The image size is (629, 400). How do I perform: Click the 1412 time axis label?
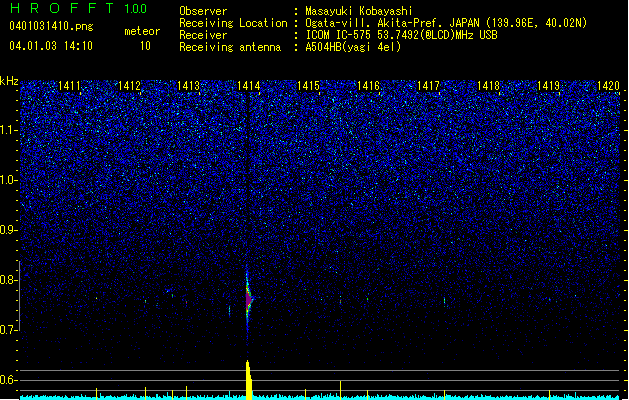click(129, 86)
